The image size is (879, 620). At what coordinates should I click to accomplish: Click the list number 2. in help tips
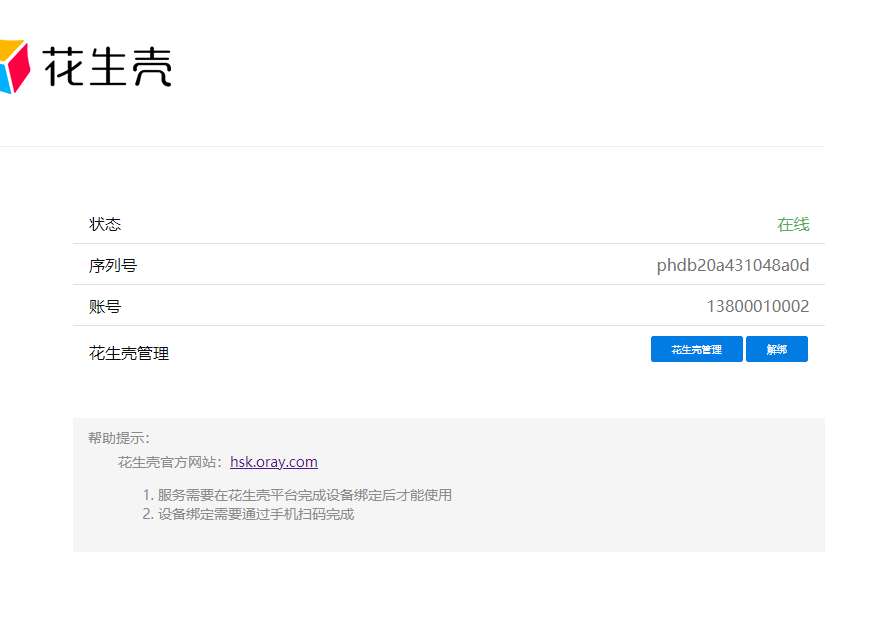147,515
